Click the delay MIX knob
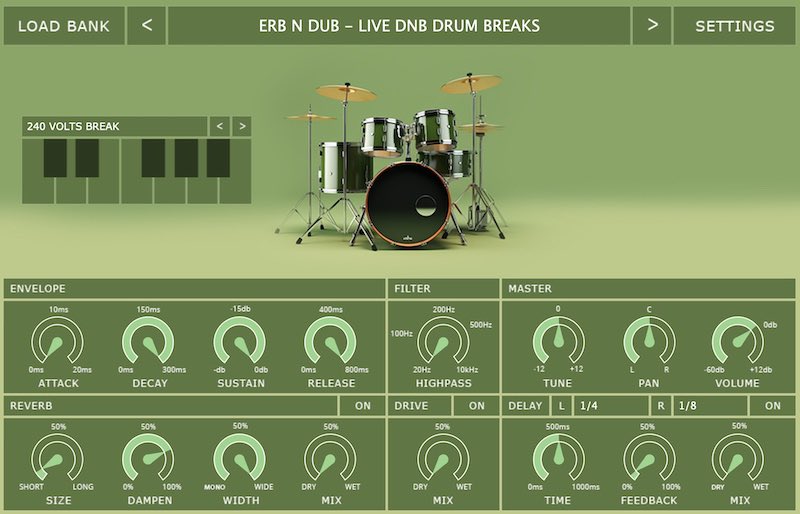This screenshot has width=800, height=514. 738,458
